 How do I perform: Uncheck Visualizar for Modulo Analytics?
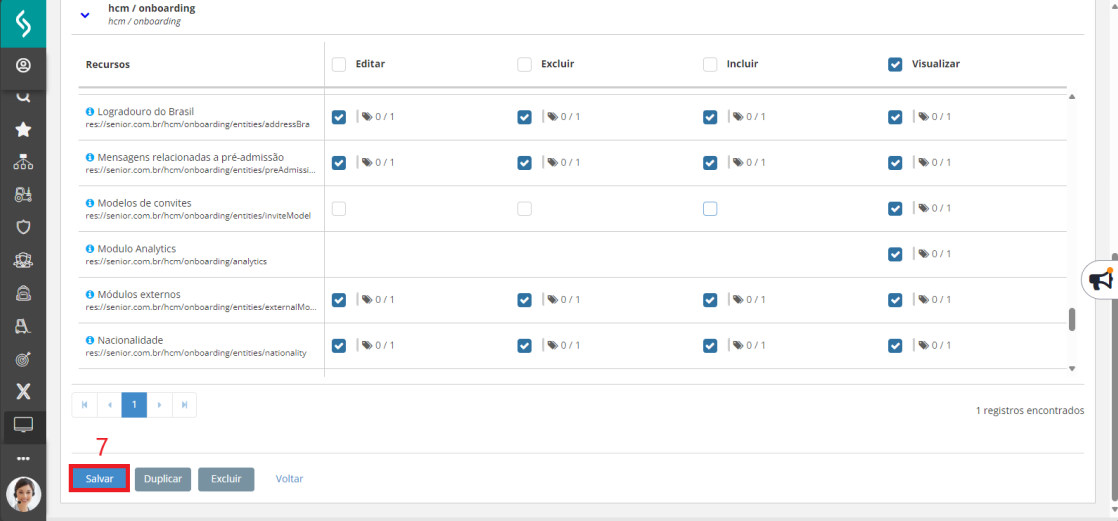896,254
